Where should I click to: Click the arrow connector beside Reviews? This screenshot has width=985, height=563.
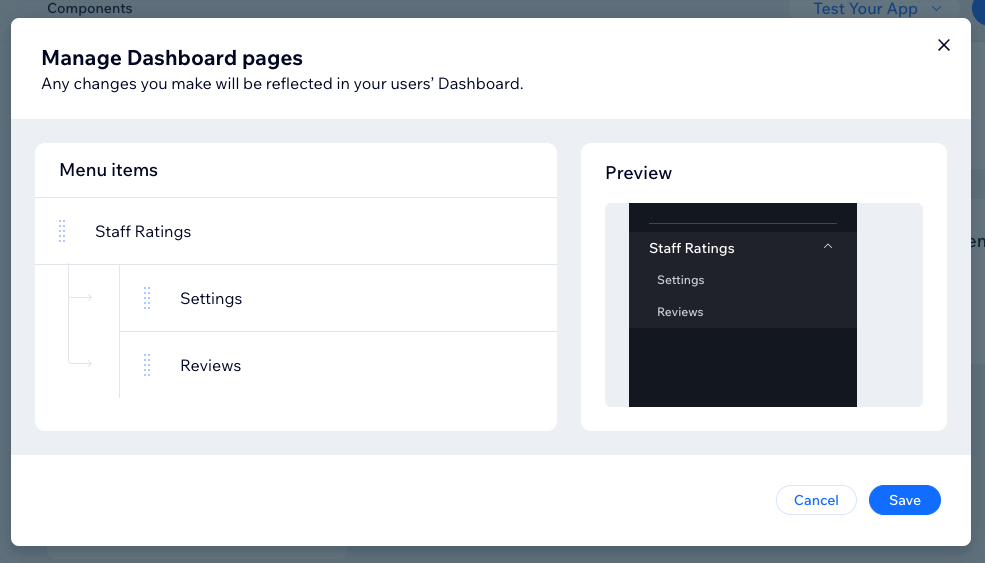click(81, 363)
